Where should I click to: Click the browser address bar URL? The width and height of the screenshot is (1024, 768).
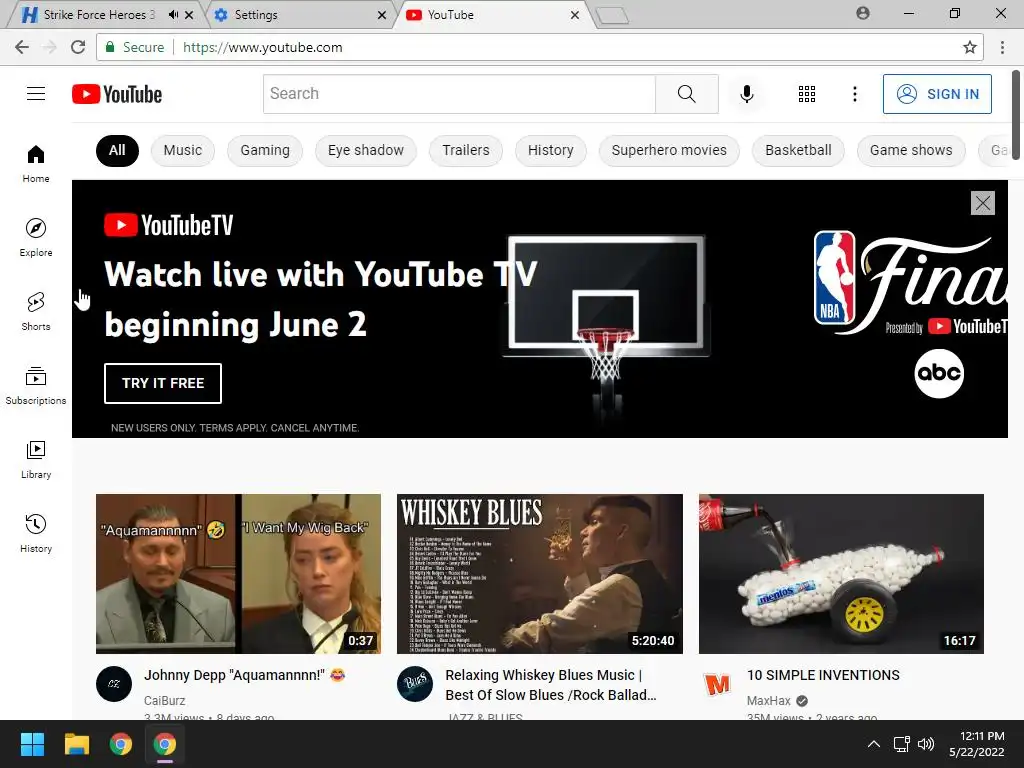tap(263, 47)
